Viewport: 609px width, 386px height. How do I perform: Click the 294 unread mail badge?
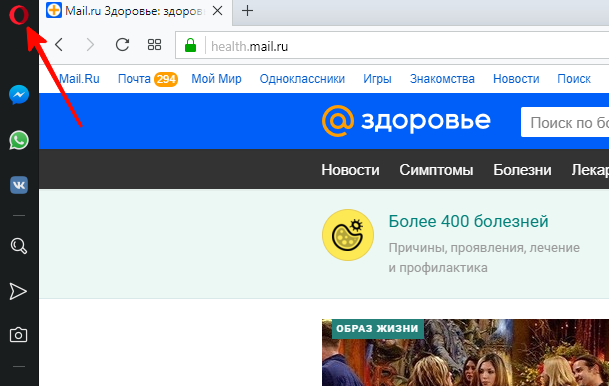click(x=166, y=79)
